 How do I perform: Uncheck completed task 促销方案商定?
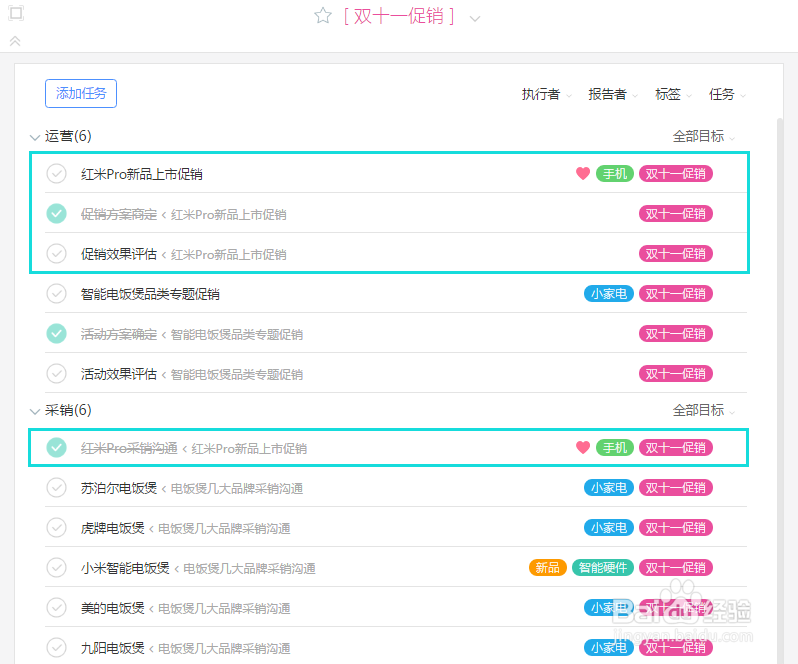click(x=56, y=214)
